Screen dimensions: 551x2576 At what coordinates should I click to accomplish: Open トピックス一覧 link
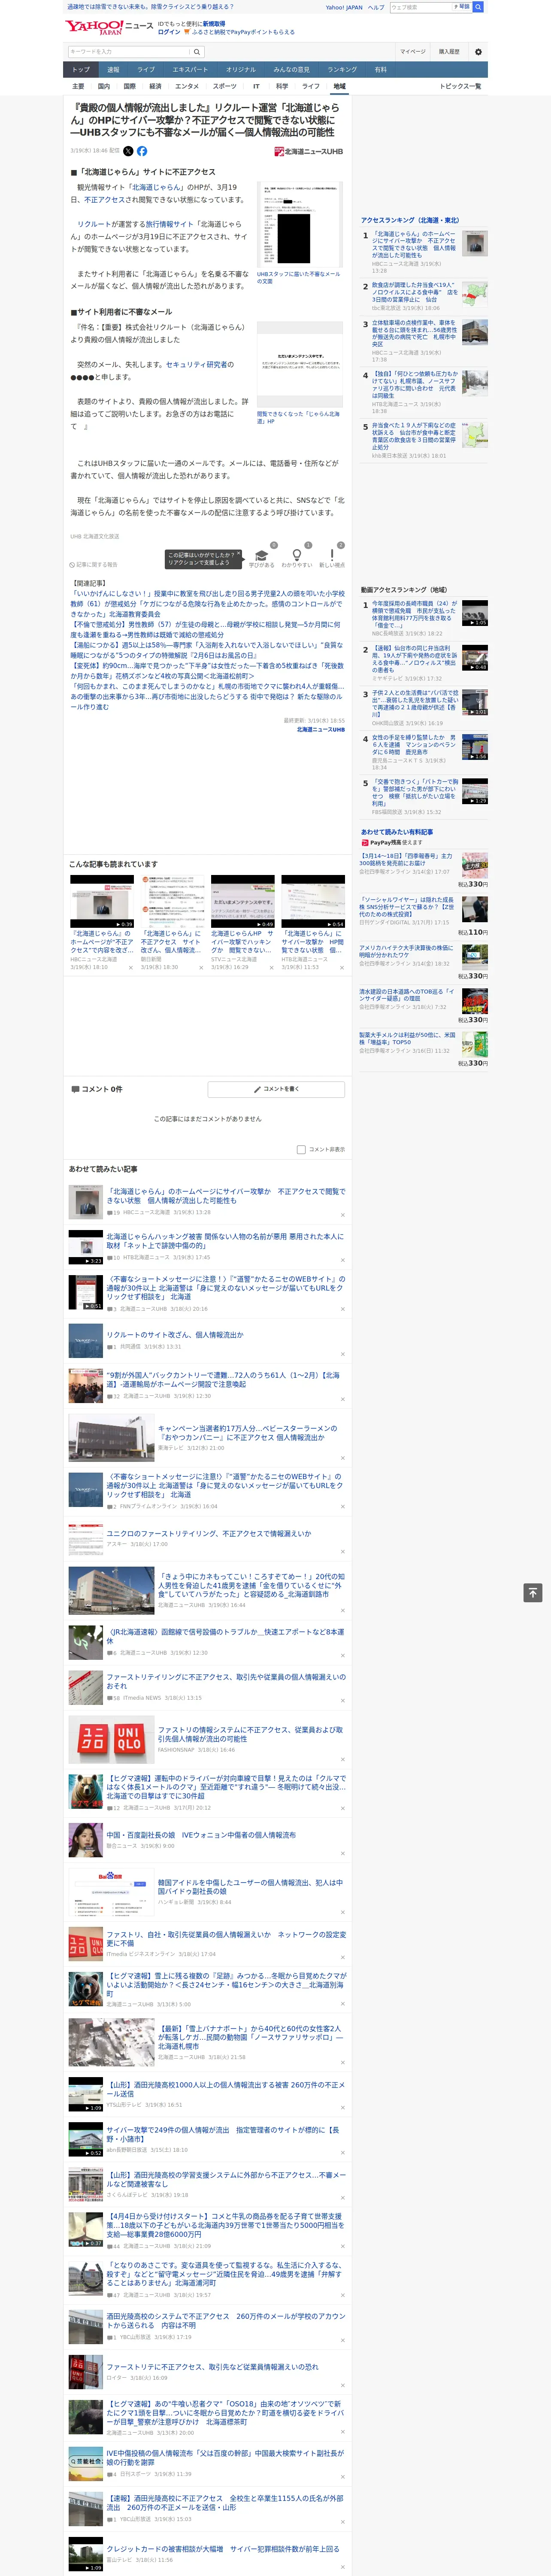coord(460,86)
